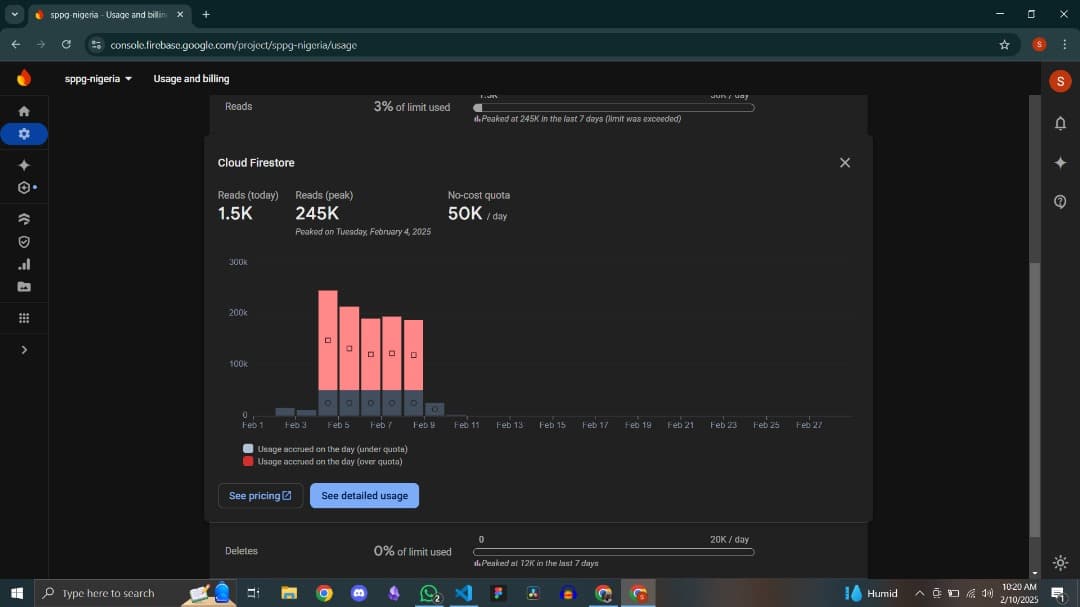The height and width of the screenshot is (607, 1080).
Task: Open the Humid weather widget
Action: pyautogui.click(x=871, y=593)
